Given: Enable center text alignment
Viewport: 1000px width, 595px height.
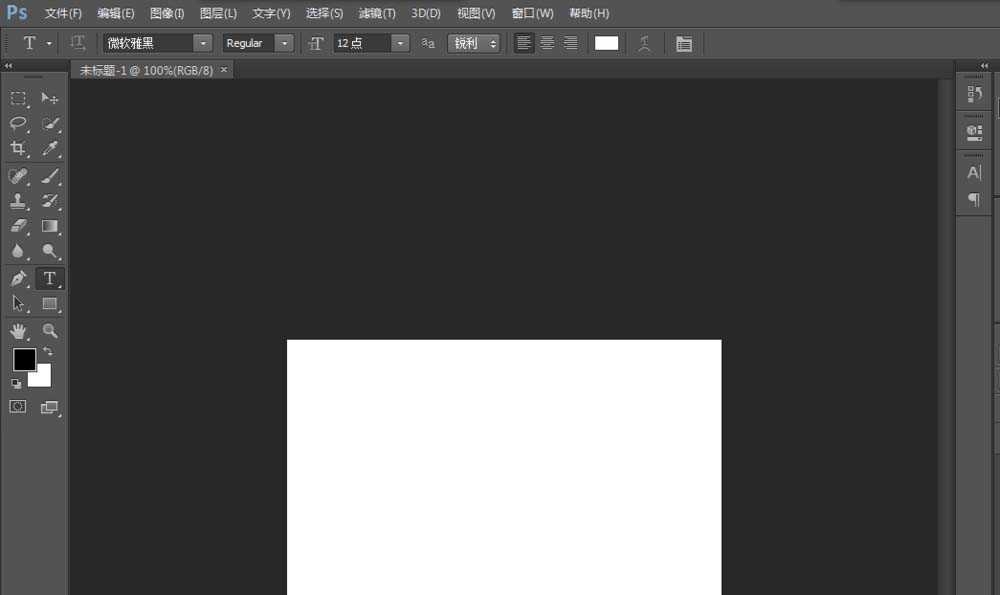Looking at the screenshot, I should coord(547,43).
